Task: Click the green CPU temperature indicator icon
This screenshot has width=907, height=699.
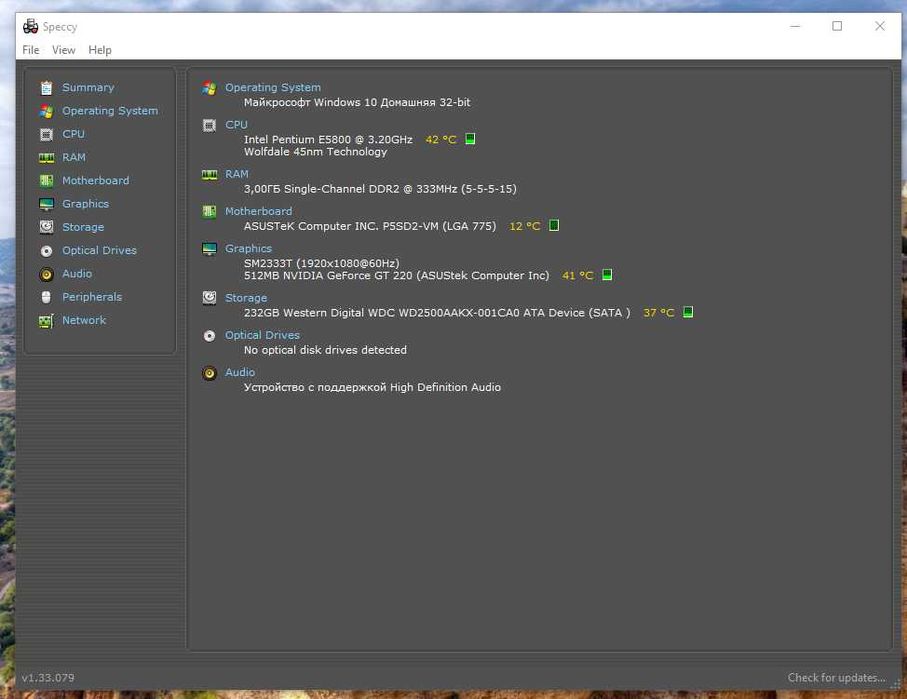Action: coord(470,139)
